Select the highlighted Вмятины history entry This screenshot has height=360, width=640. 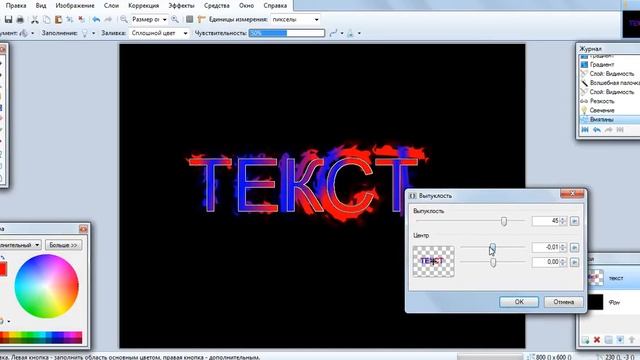point(610,120)
